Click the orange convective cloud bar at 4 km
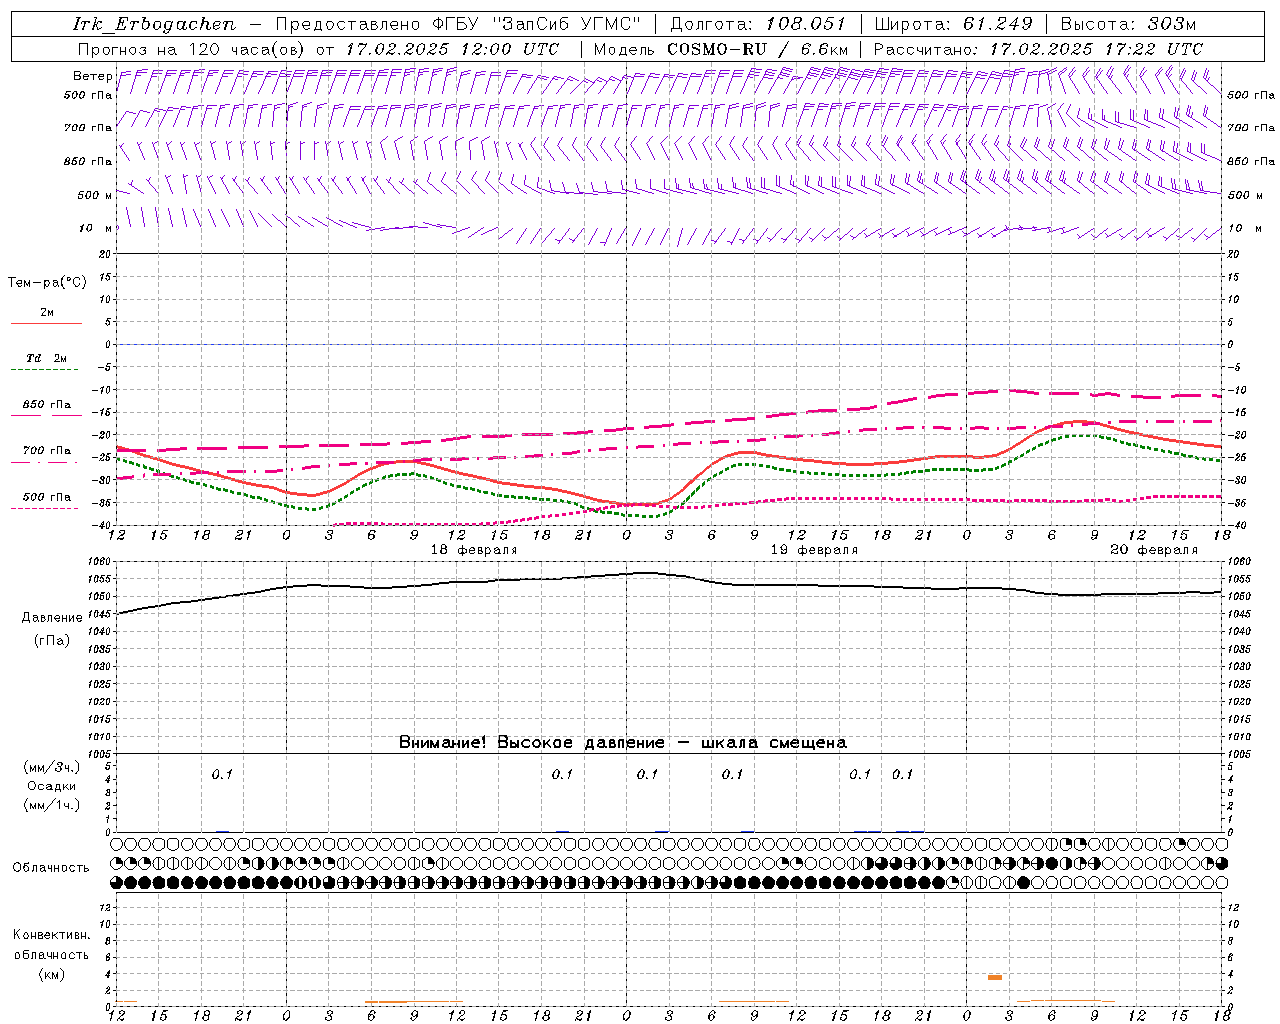 [995, 977]
